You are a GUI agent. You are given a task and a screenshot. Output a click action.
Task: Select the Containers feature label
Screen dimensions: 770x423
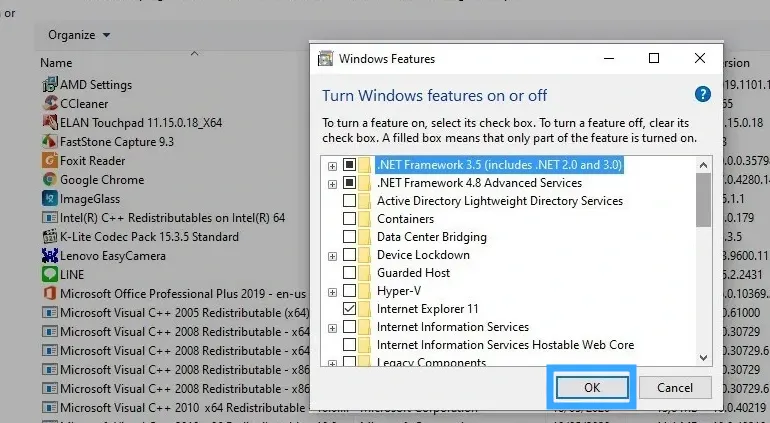tap(405, 219)
